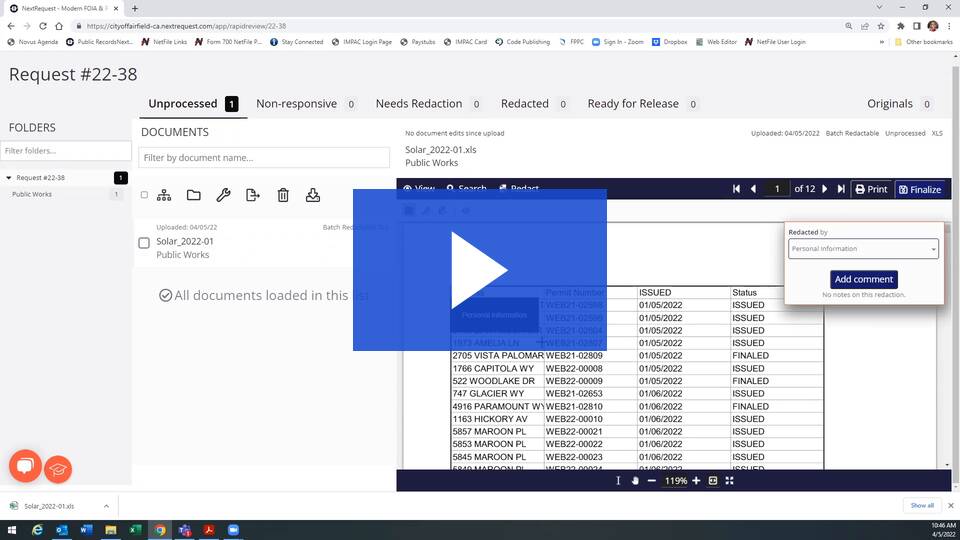Click the Print button
This screenshot has height=540, width=960.
point(871,189)
